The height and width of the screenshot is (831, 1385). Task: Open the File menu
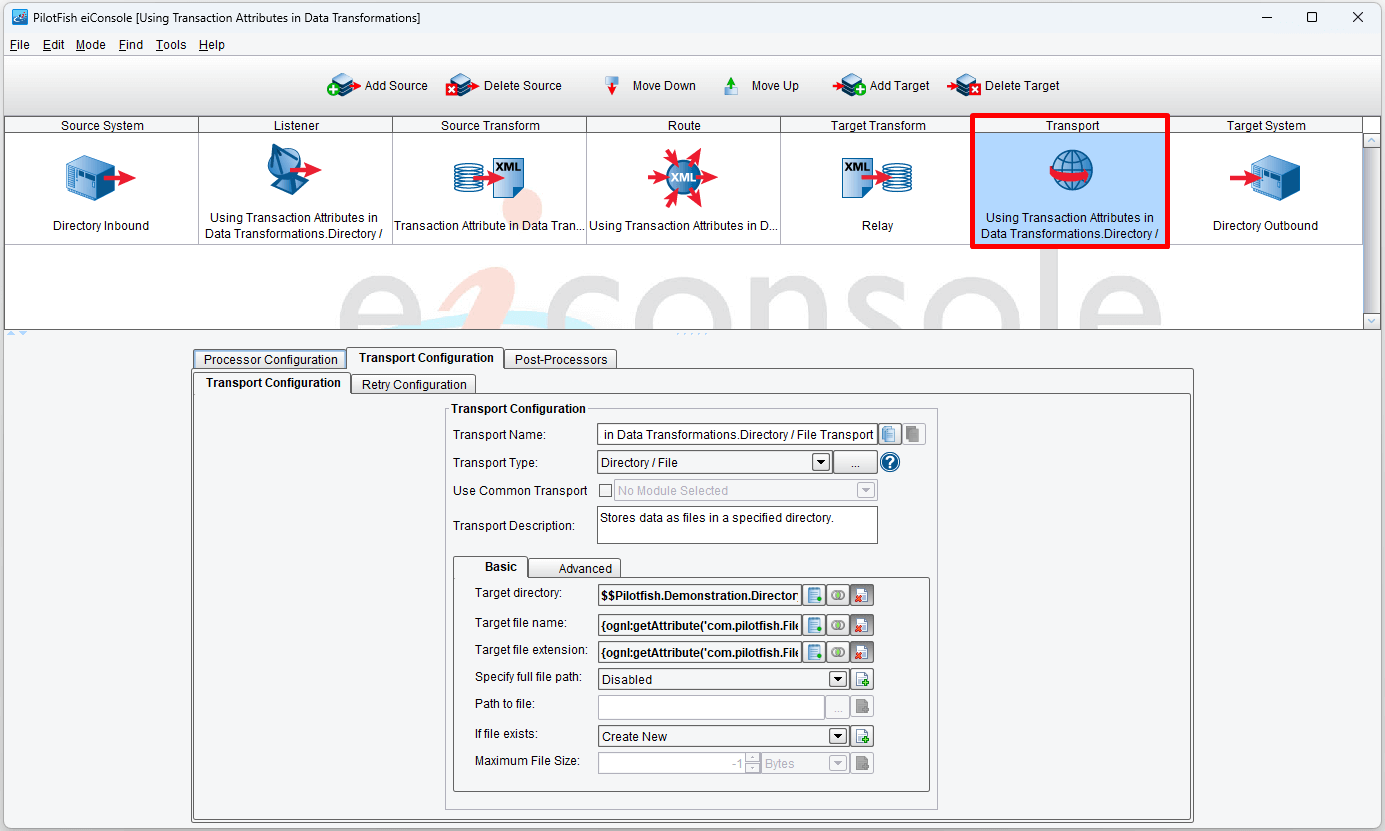(x=20, y=45)
